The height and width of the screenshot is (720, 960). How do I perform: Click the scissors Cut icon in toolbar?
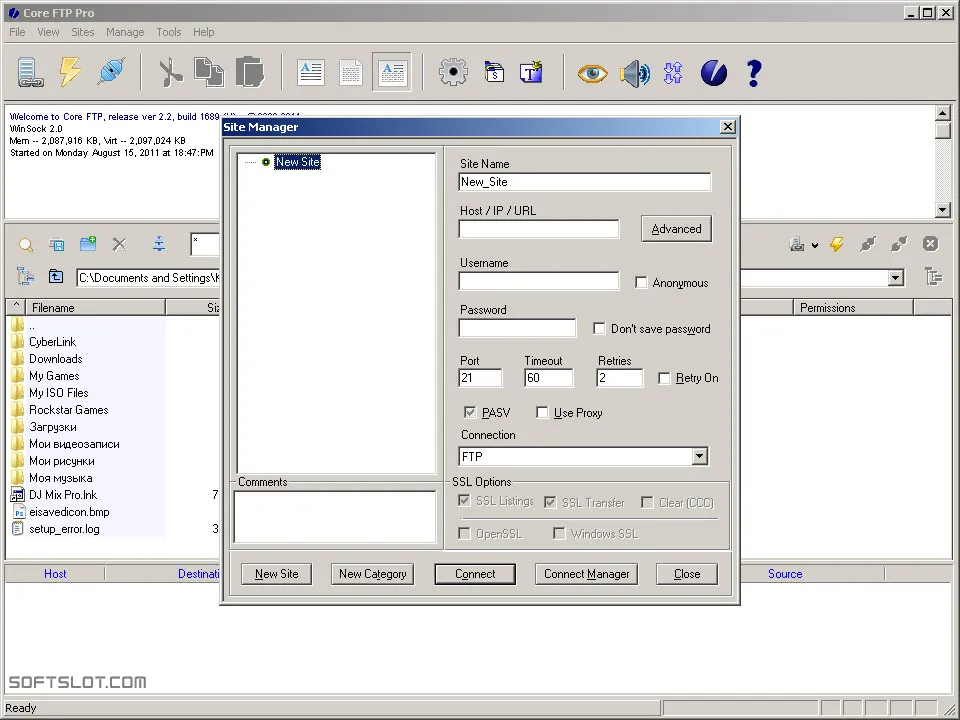coord(170,72)
